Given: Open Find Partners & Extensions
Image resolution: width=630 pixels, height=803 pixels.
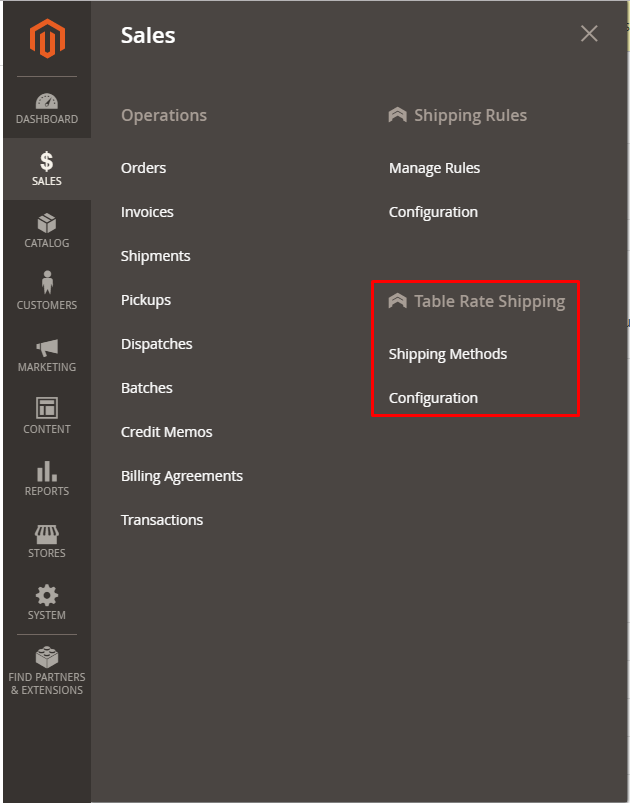Looking at the screenshot, I should coord(46,671).
